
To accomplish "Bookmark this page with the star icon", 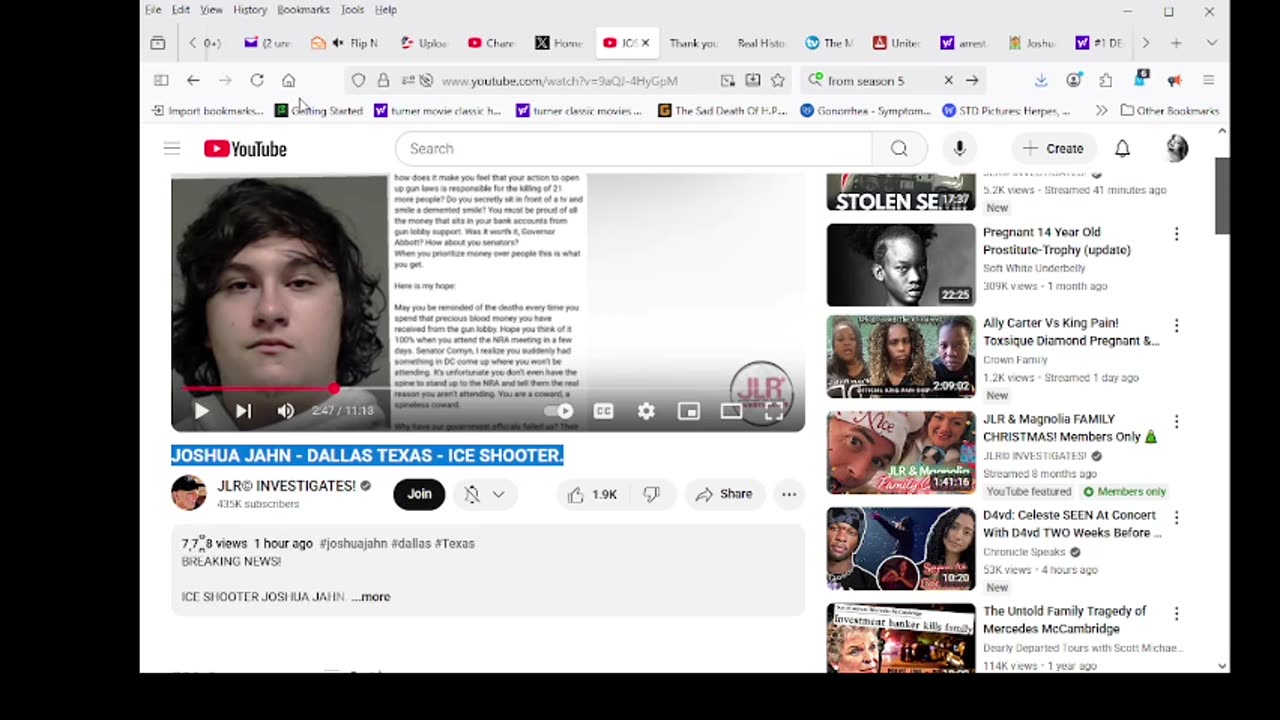I will tap(777, 80).
